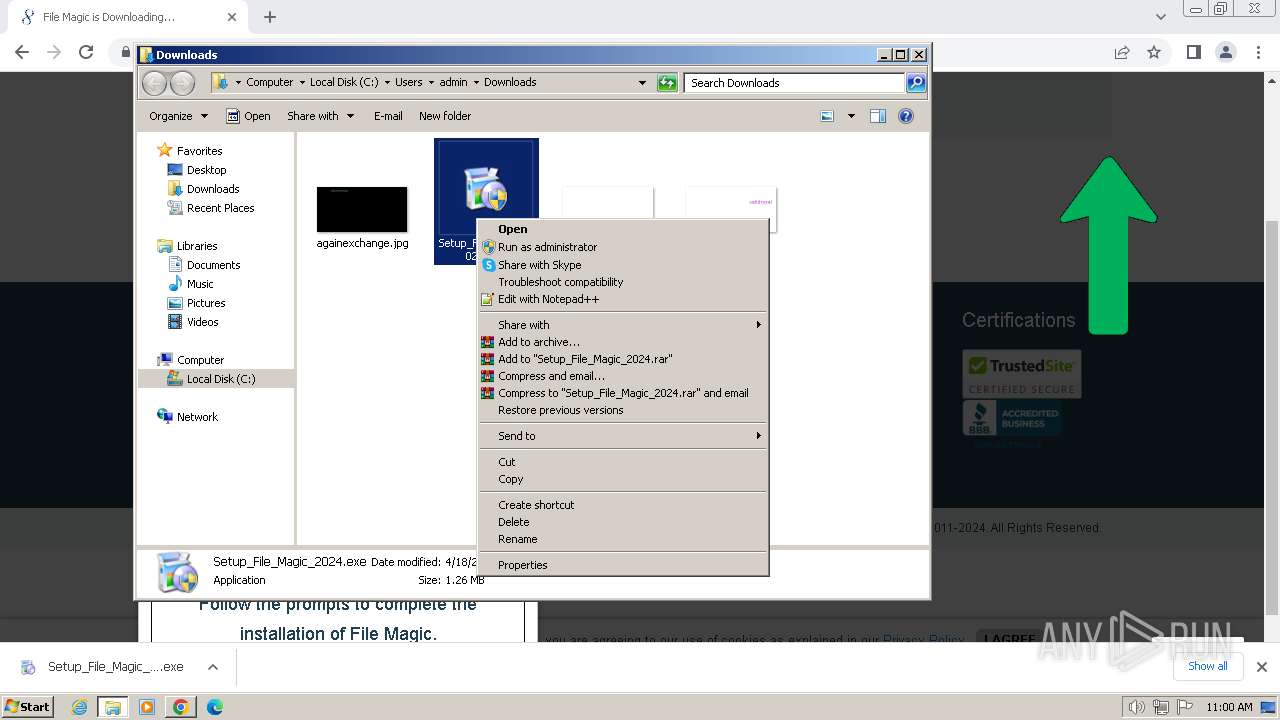Click the Search Downloads field
This screenshot has width=1280, height=720.
coord(795,83)
